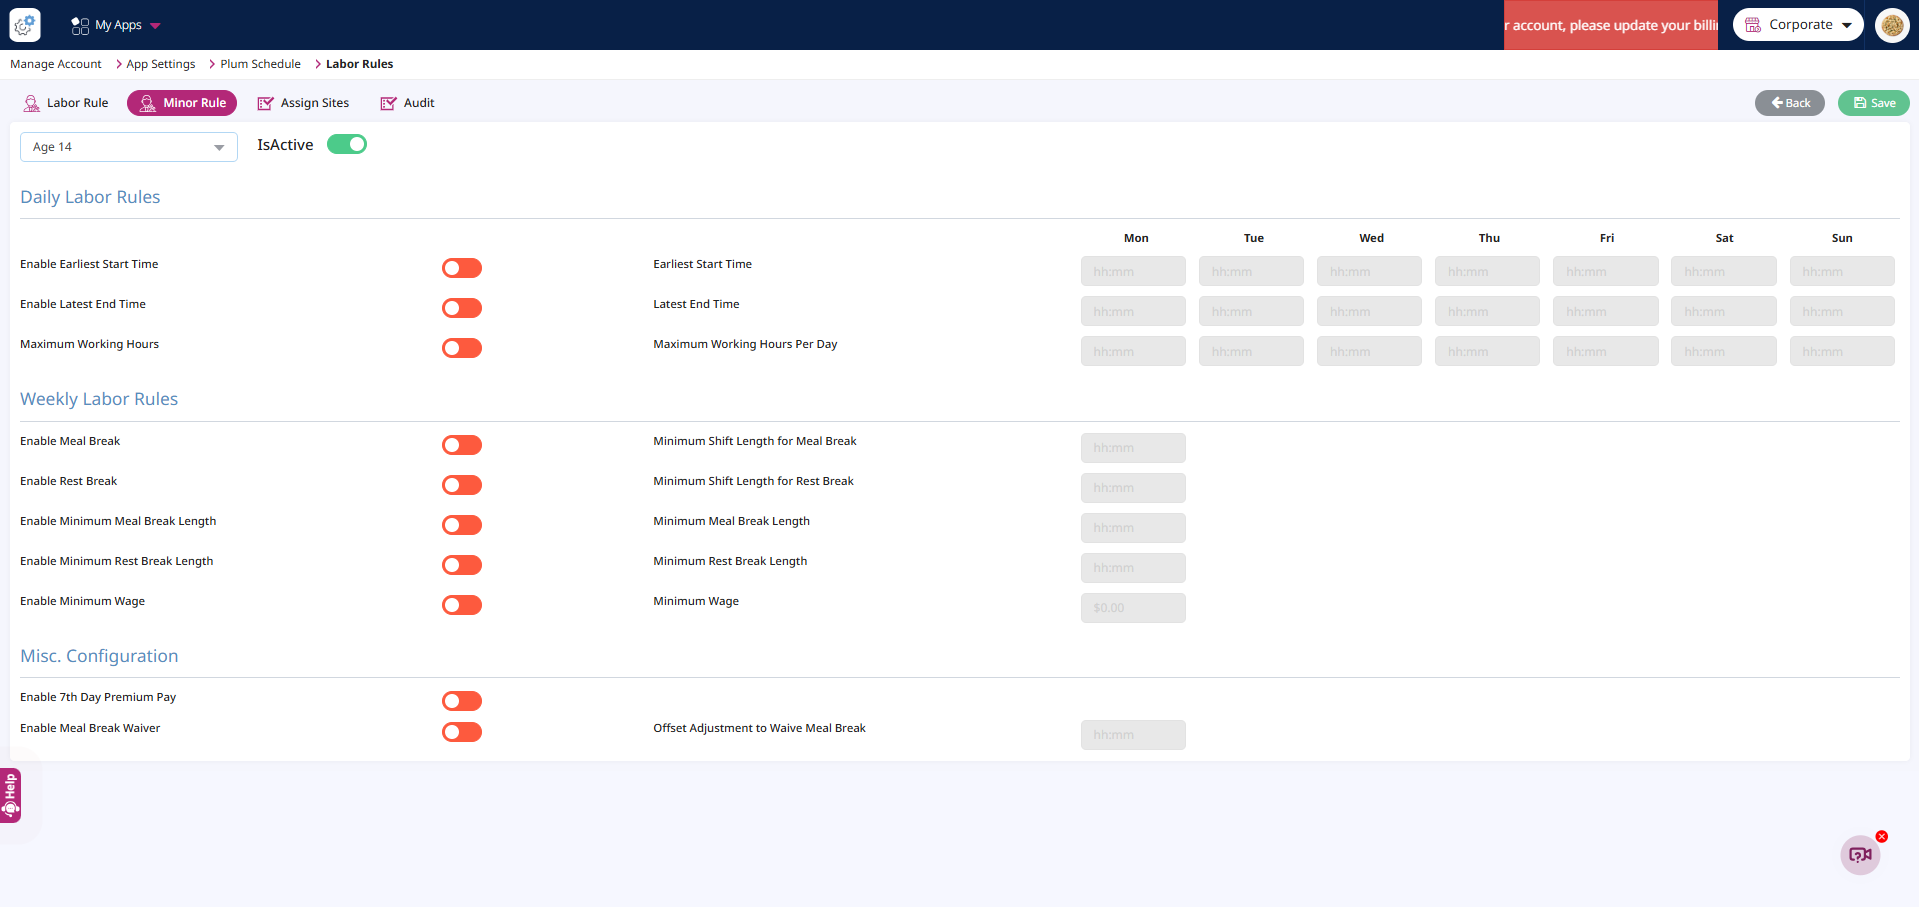1919x907 pixels.
Task: Dismiss the chat widget red close badge
Action: (1882, 836)
